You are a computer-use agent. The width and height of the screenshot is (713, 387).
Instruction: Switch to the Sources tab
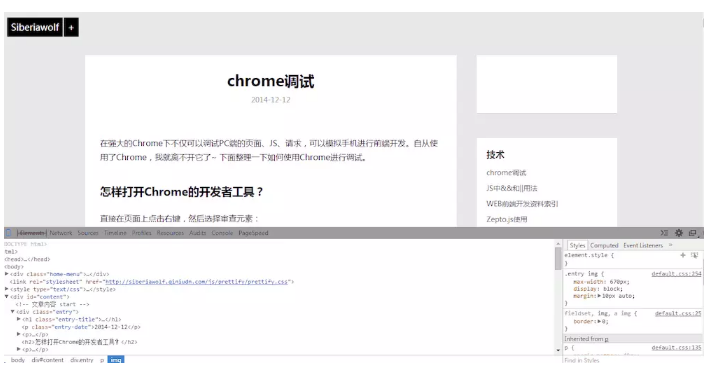(88, 233)
